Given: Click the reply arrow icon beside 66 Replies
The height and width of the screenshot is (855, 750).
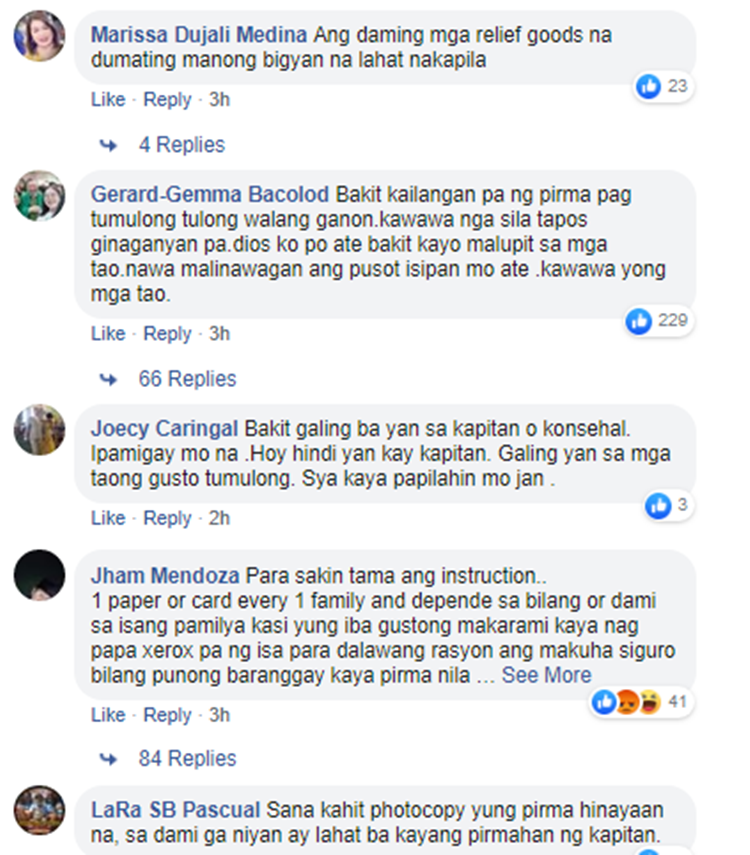Looking at the screenshot, I should click(x=108, y=379).
